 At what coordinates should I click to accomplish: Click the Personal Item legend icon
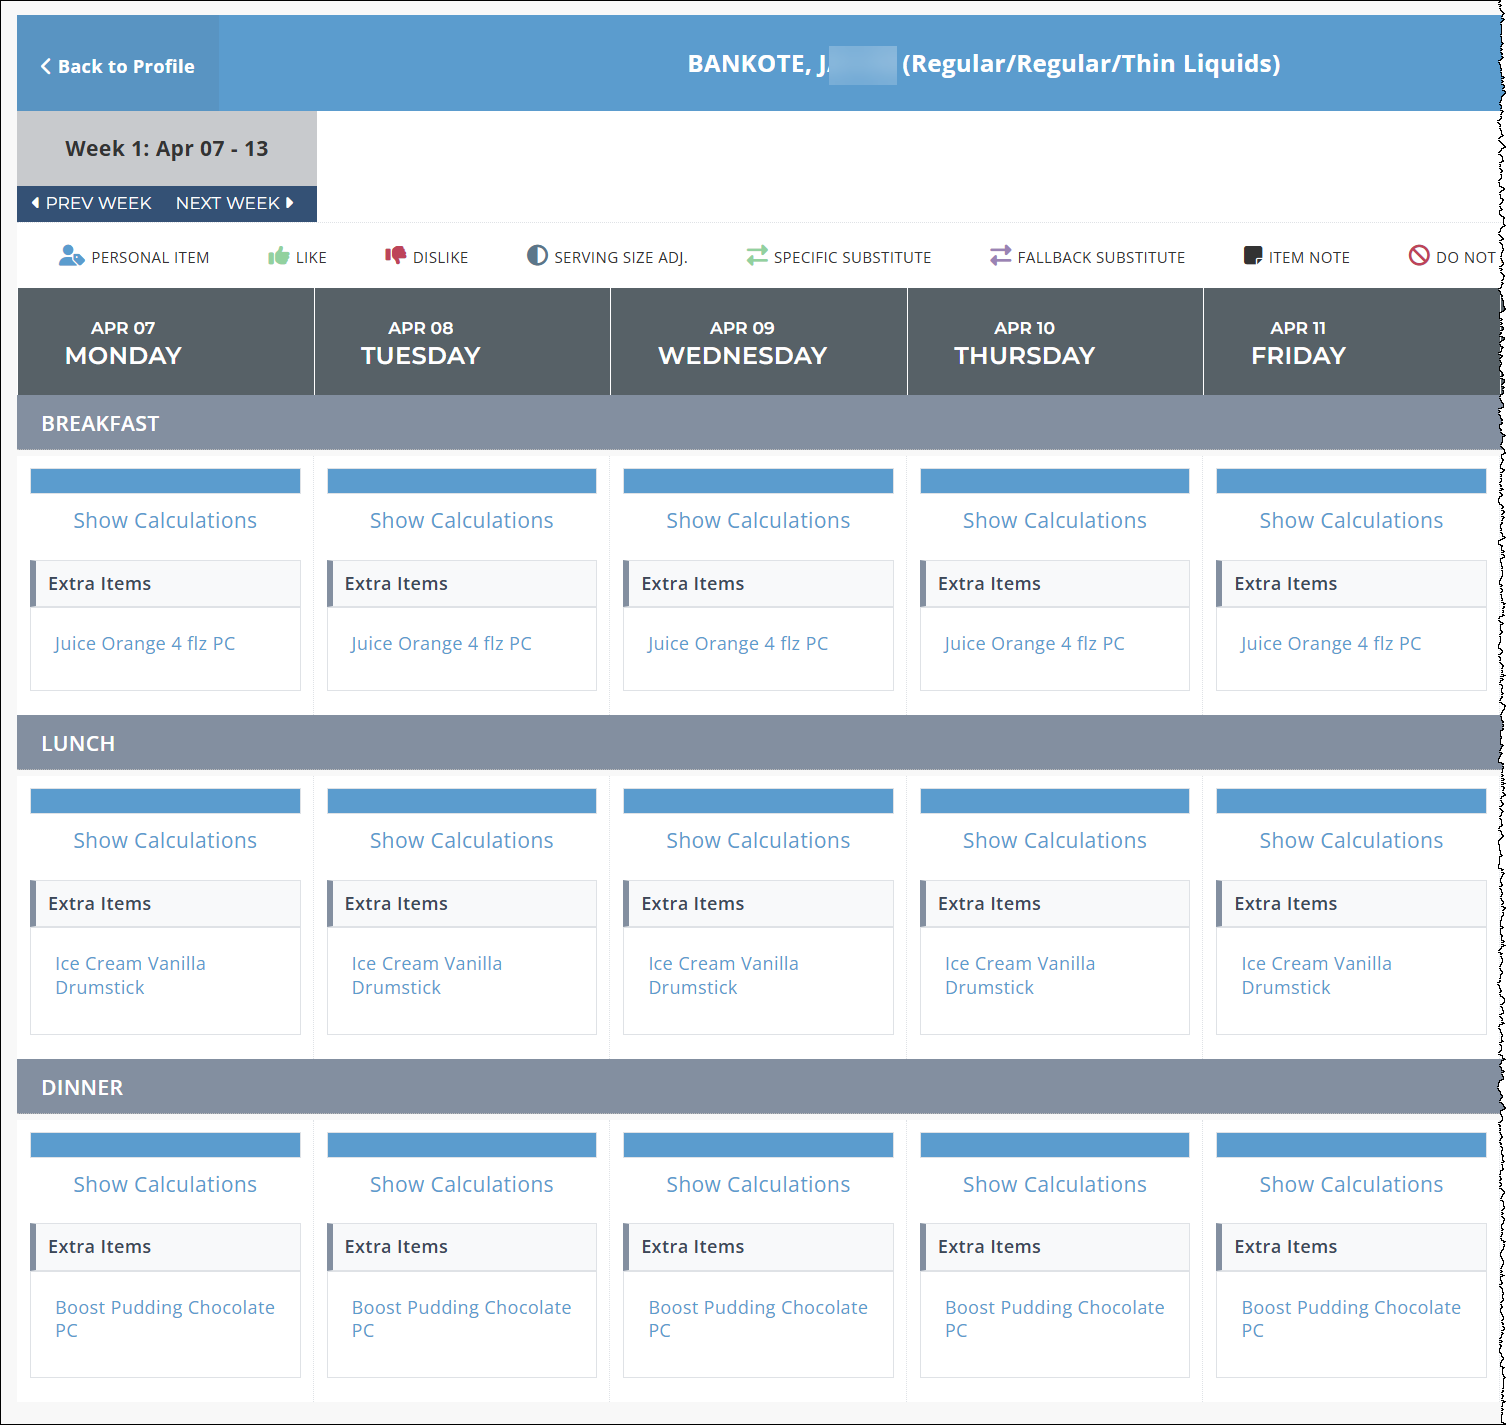pos(71,256)
